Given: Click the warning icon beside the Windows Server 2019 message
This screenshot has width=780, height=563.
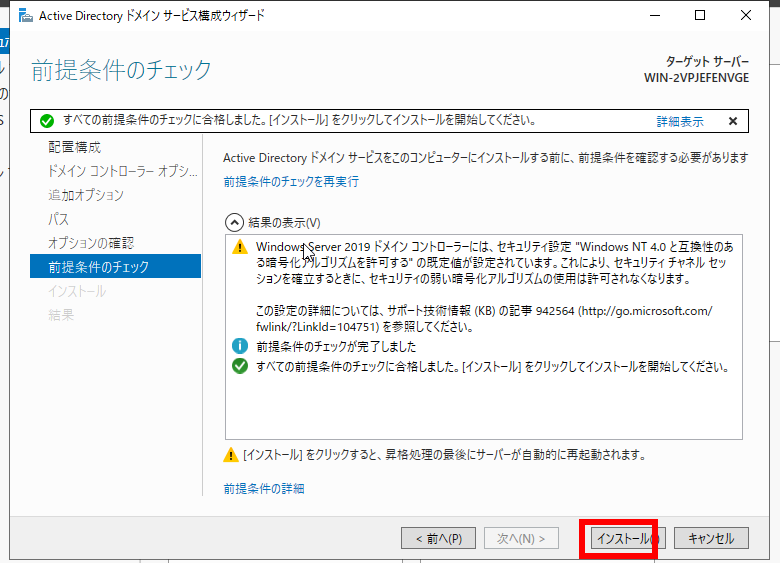Looking at the screenshot, I should 240,247.
